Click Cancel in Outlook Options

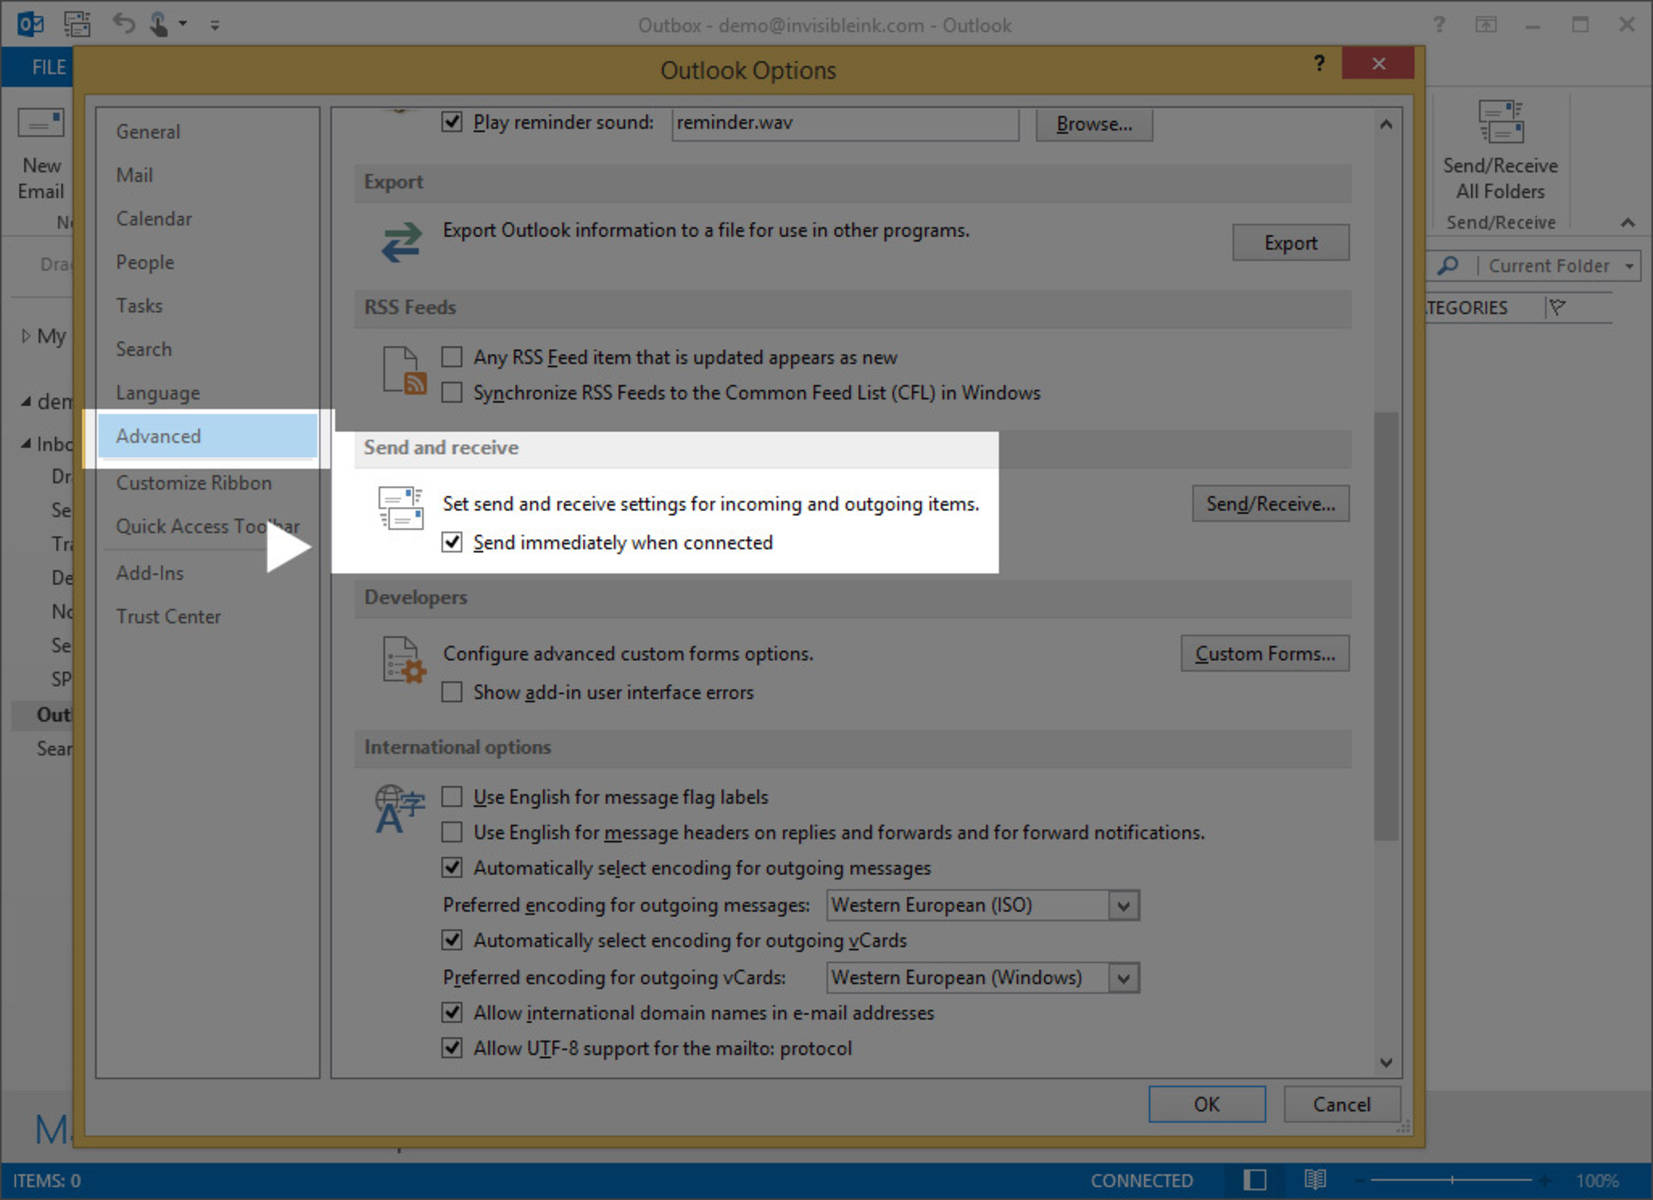[1342, 1104]
